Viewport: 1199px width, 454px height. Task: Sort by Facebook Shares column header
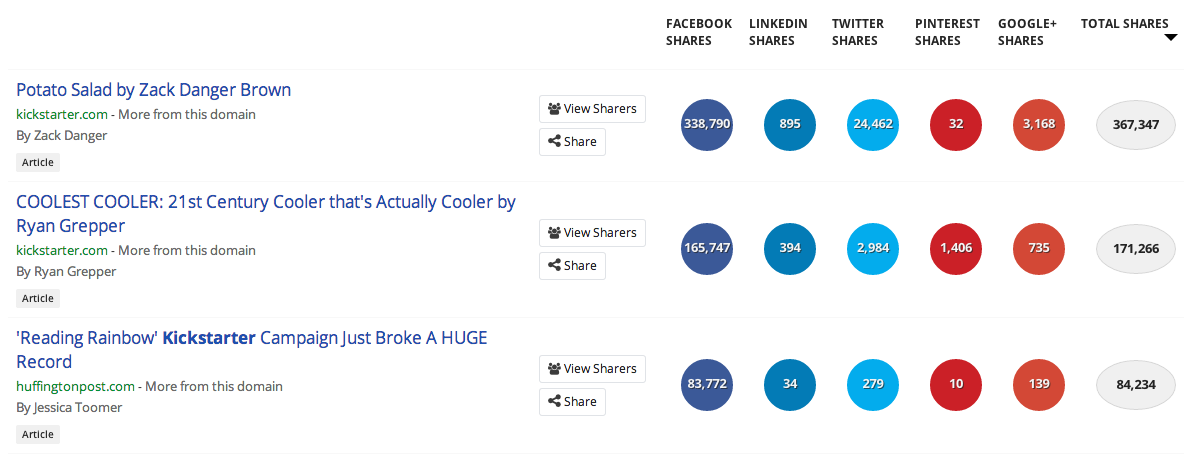tap(698, 32)
